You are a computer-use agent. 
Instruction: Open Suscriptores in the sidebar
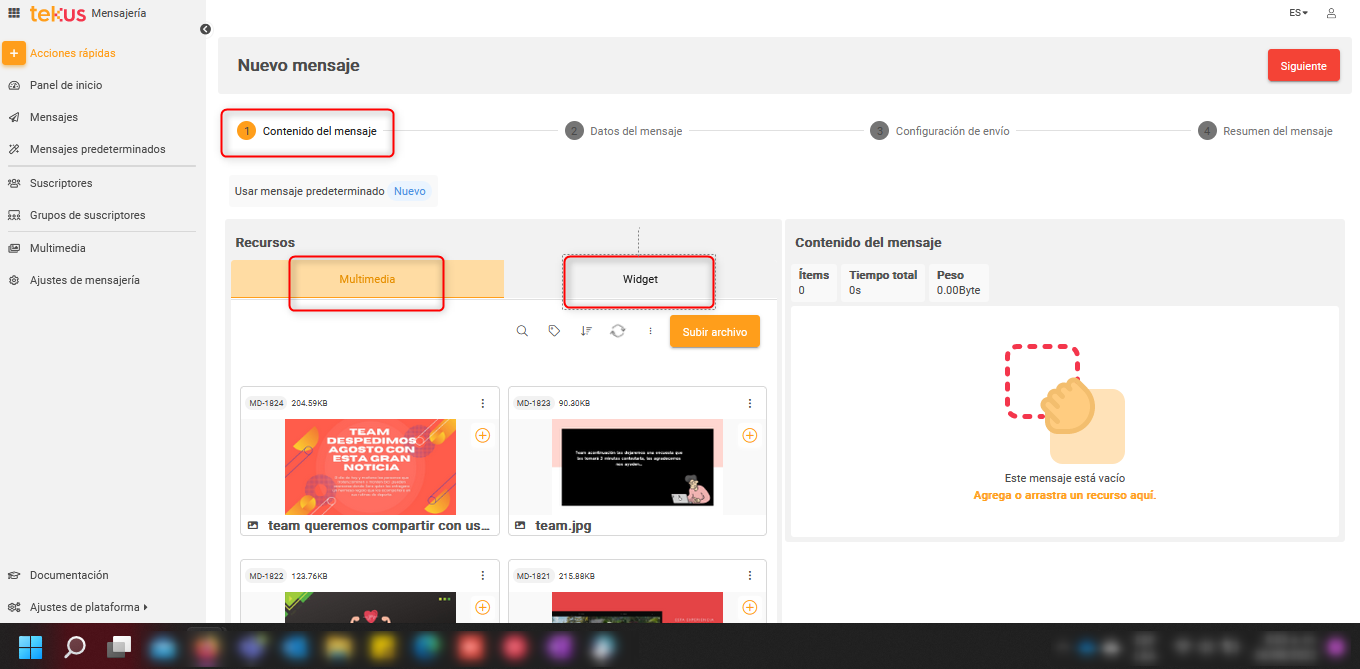[61, 183]
